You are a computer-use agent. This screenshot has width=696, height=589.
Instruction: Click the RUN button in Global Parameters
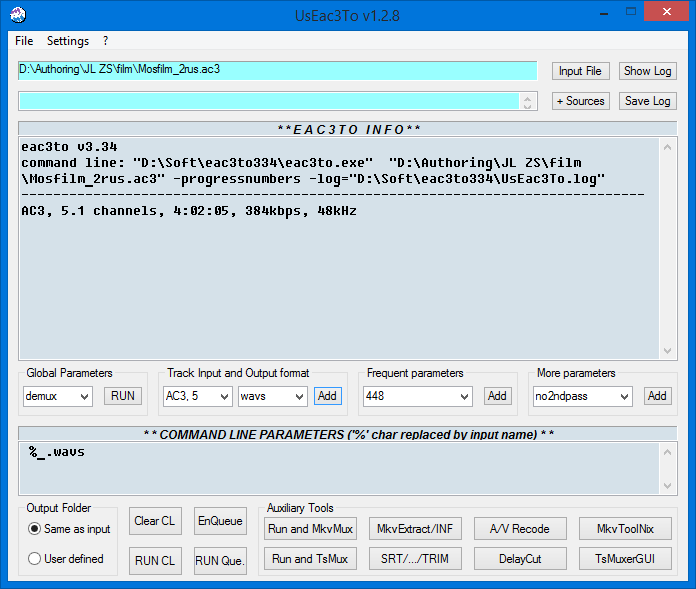tap(123, 396)
